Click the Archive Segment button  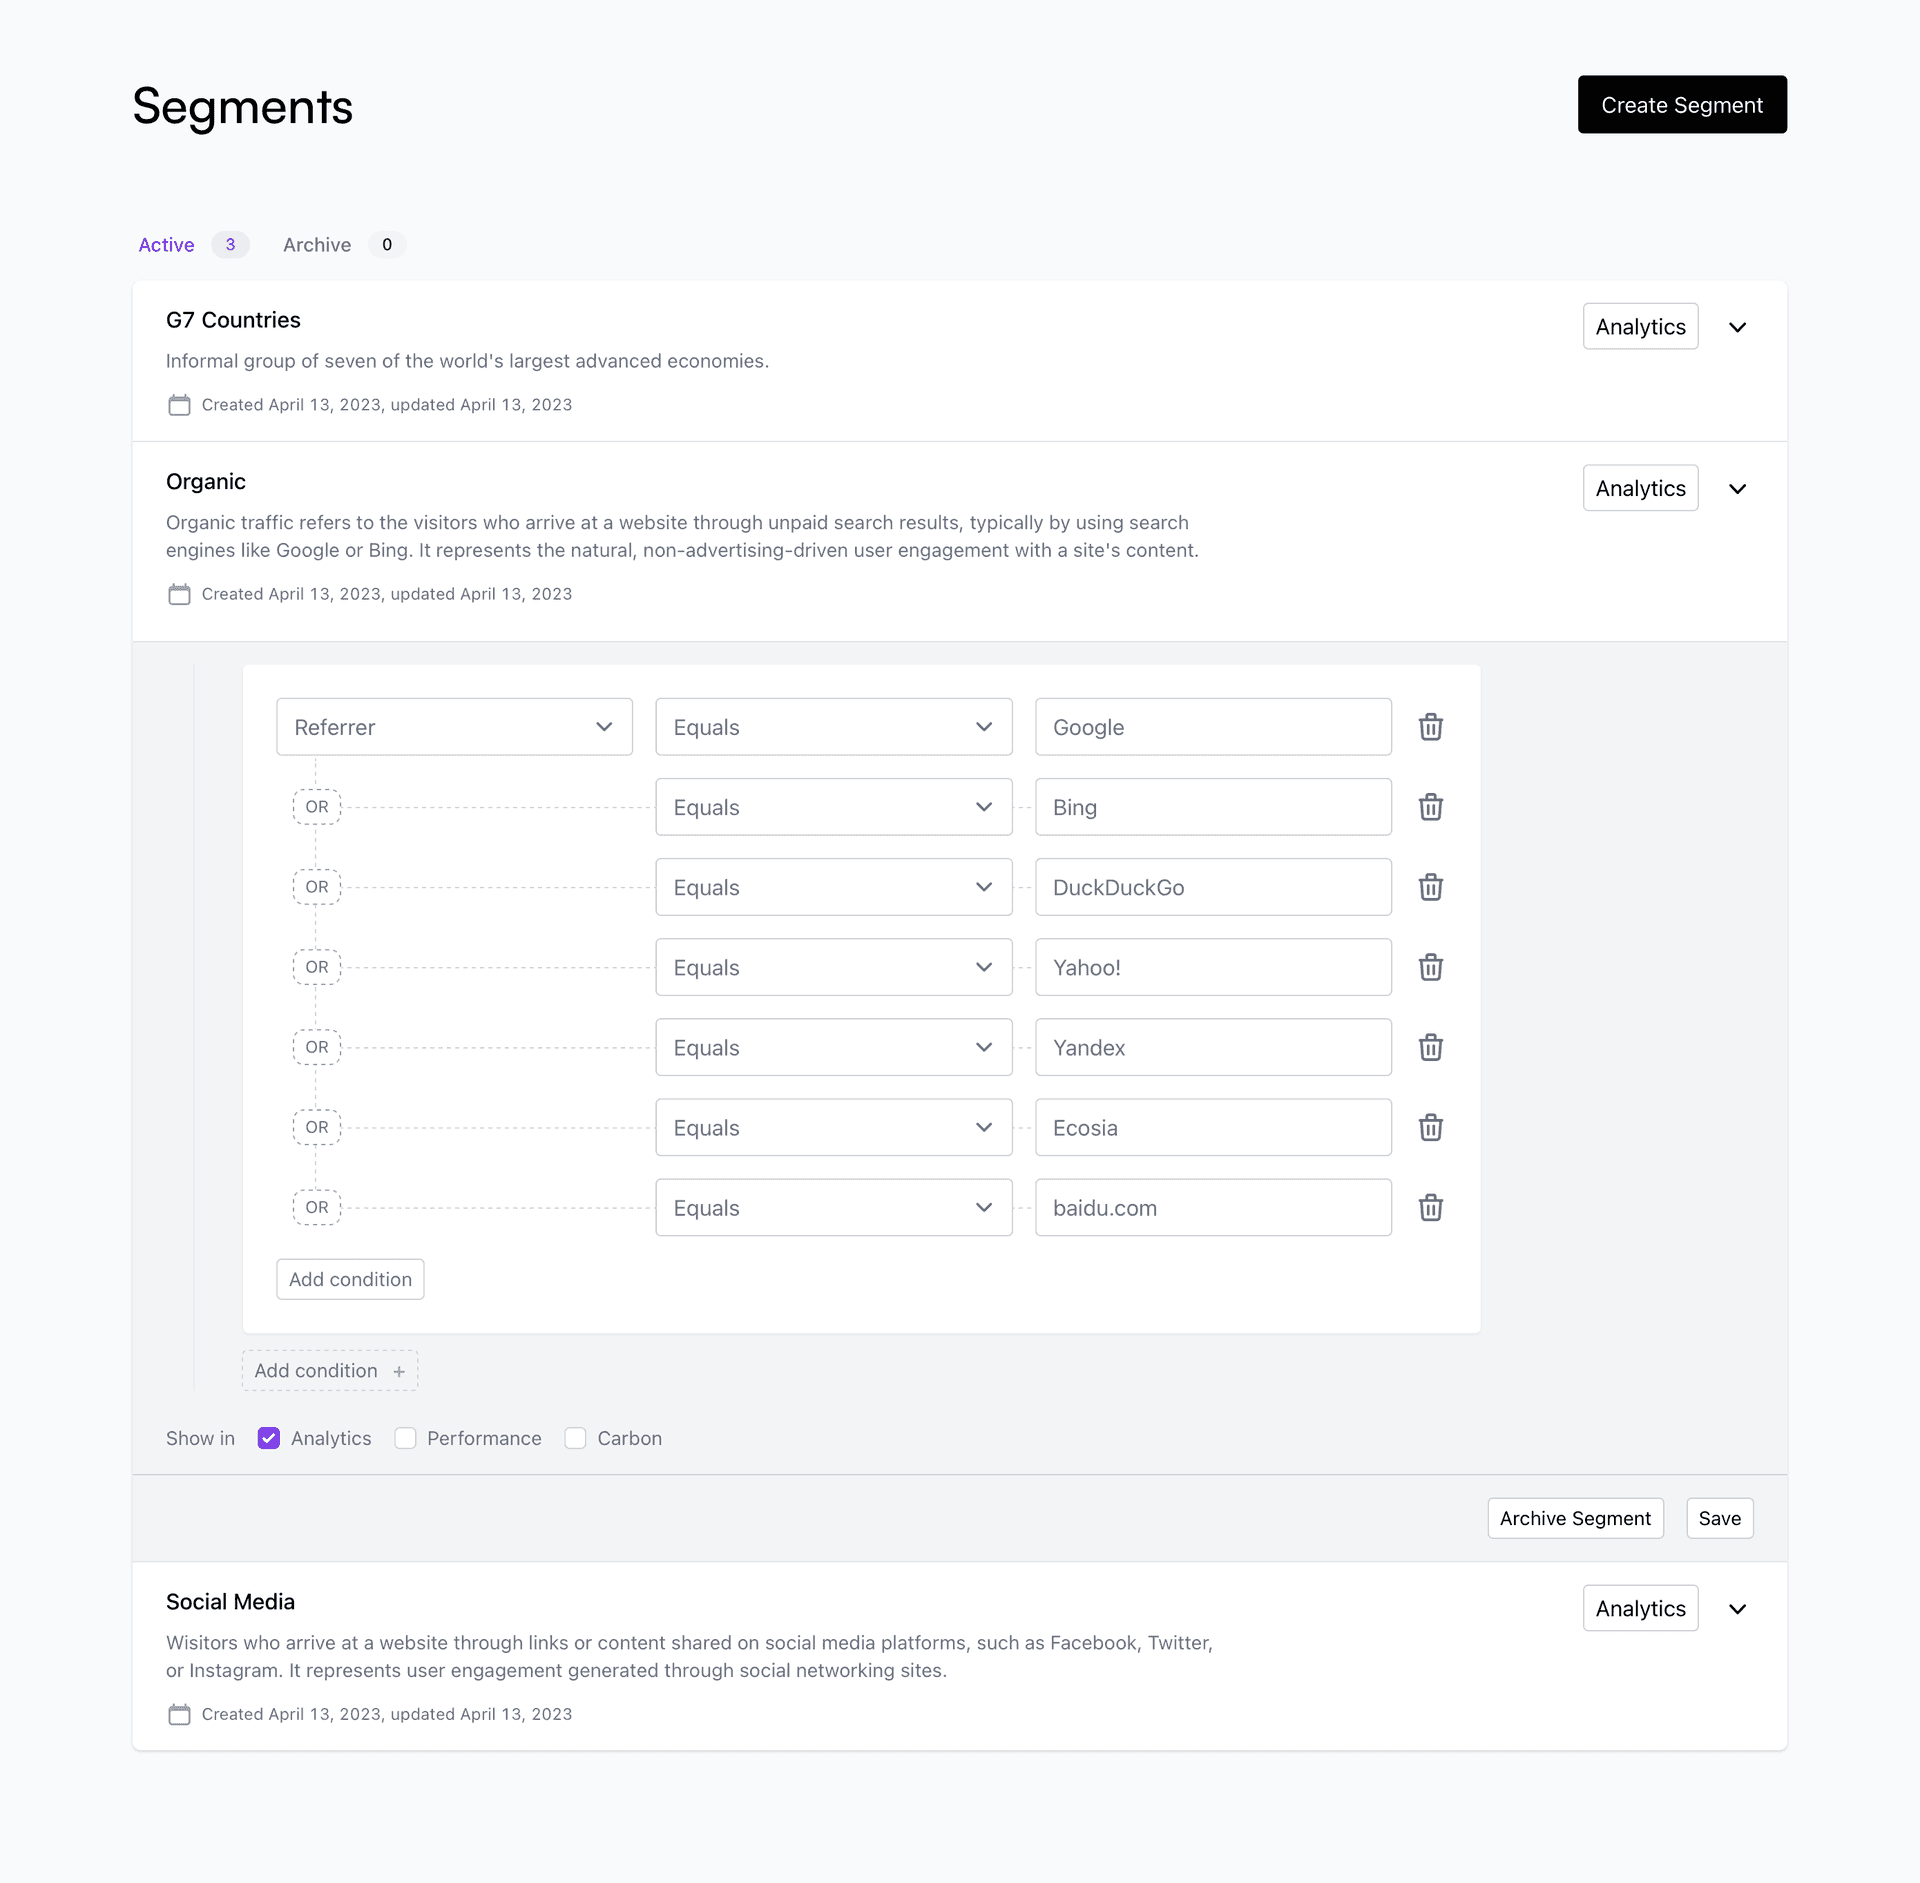tap(1575, 1519)
